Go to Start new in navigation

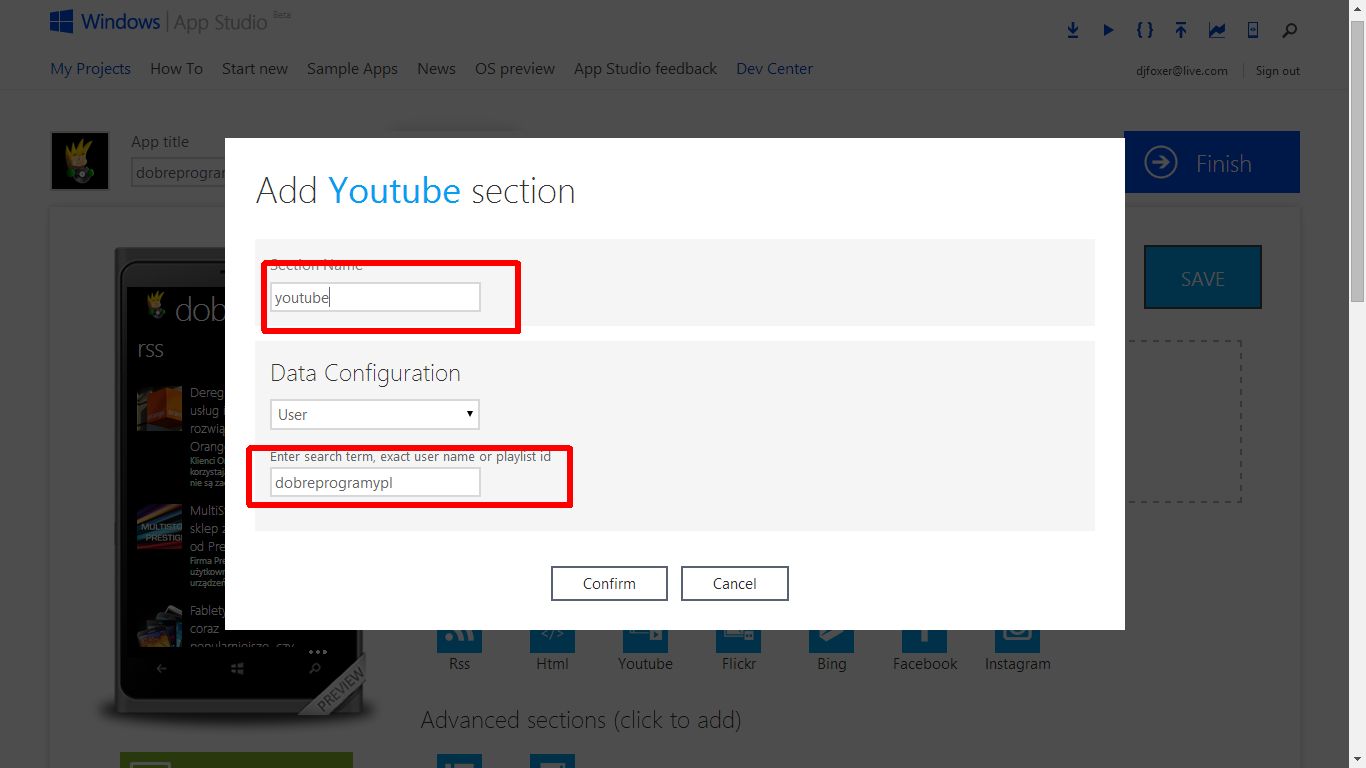[255, 69]
